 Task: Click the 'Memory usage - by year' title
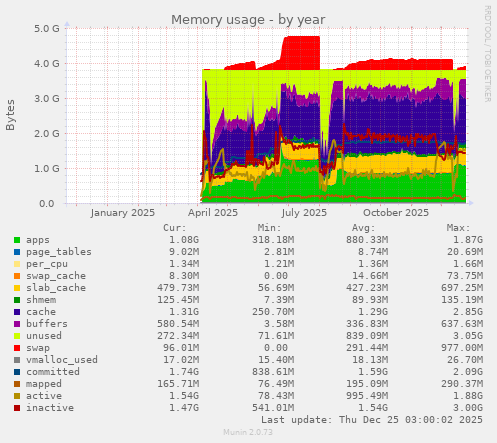248,20
